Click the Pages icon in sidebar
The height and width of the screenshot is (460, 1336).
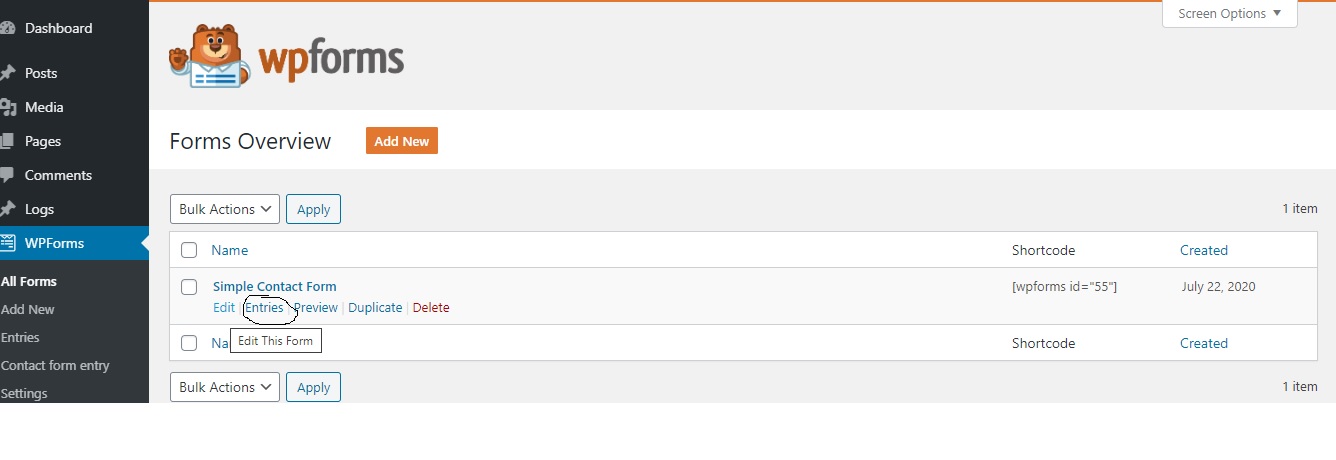(x=6, y=141)
